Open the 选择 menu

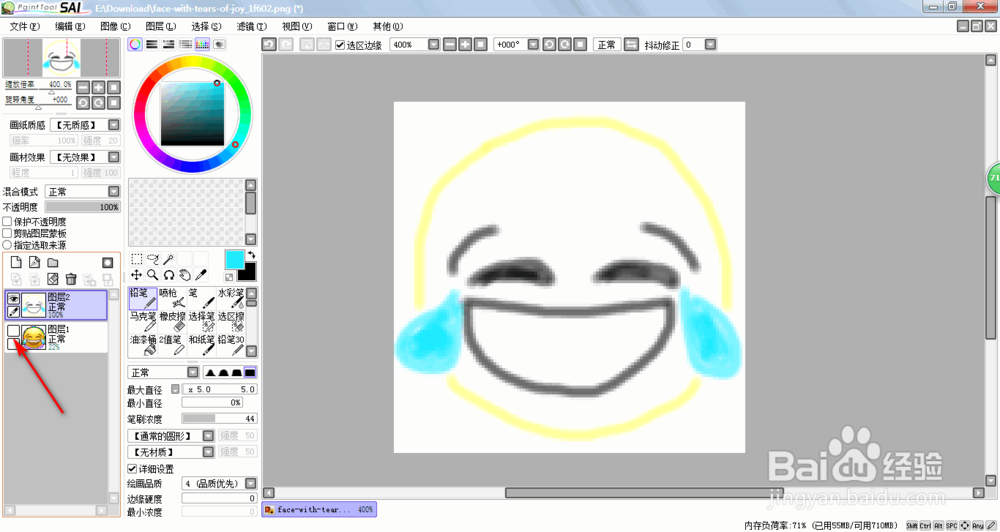pos(206,26)
